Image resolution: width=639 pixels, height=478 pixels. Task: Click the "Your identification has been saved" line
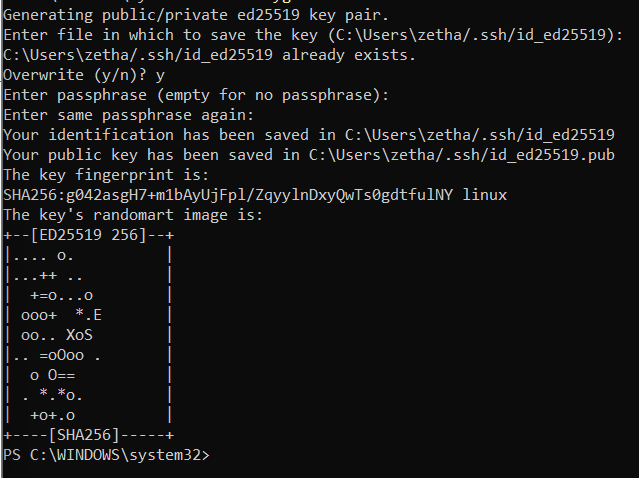[308, 134]
